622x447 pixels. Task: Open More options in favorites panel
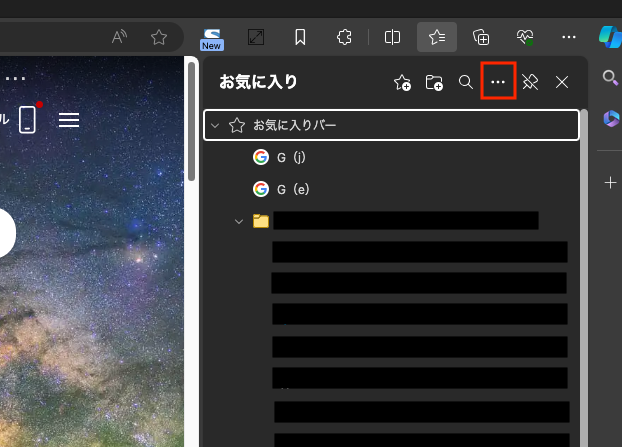498,82
